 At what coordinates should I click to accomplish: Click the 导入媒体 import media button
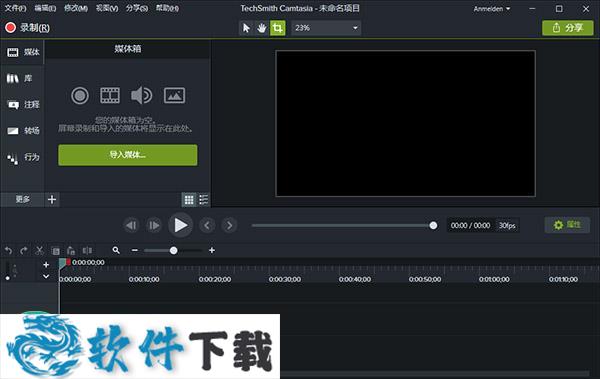pyautogui.click(x=128, y=155)
